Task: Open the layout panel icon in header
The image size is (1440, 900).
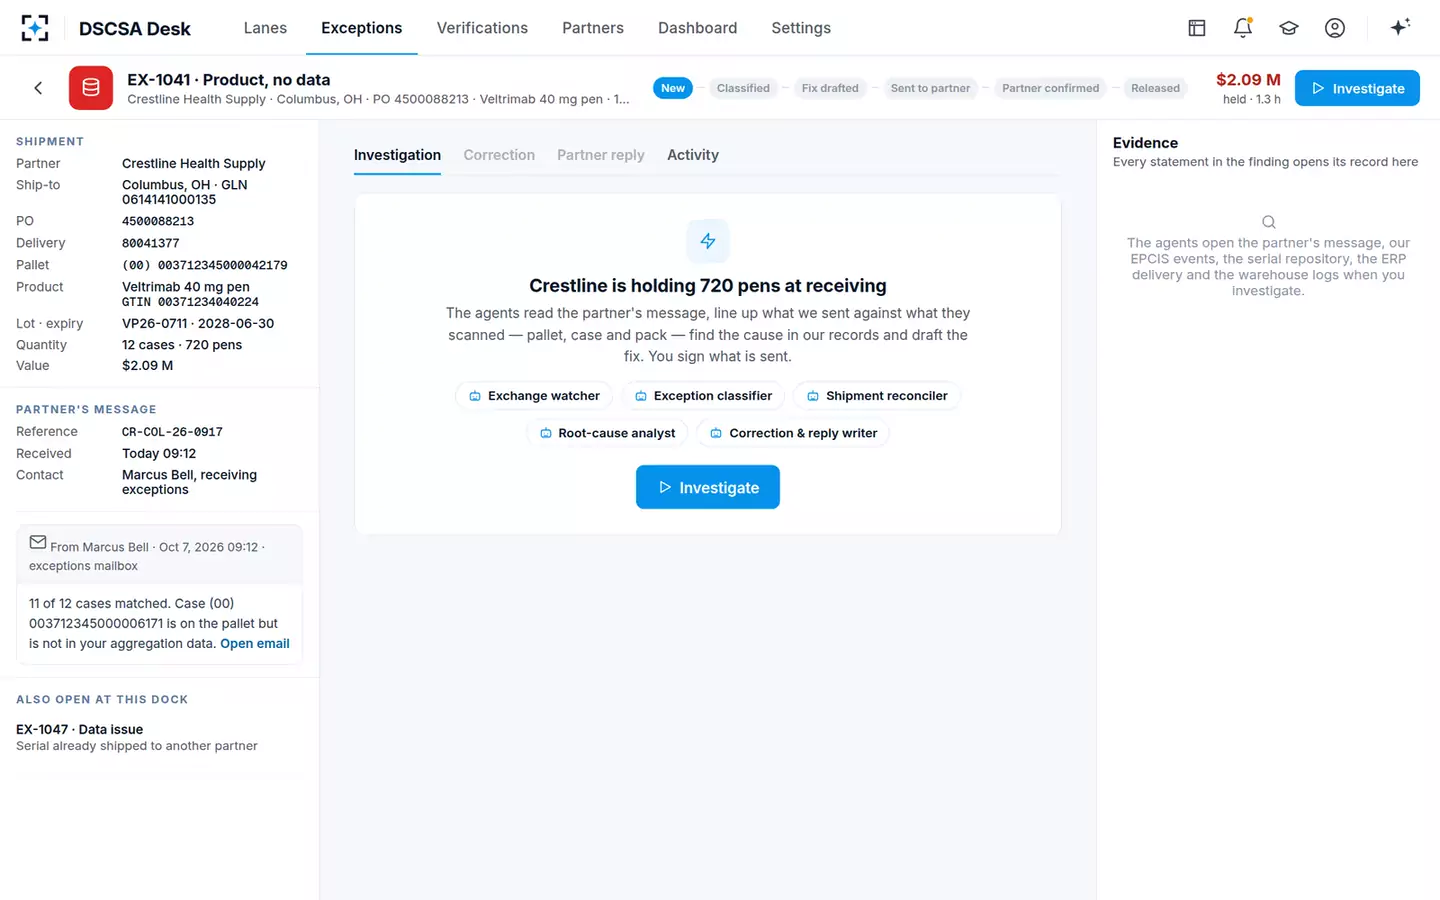Action: click(1197, 28)
